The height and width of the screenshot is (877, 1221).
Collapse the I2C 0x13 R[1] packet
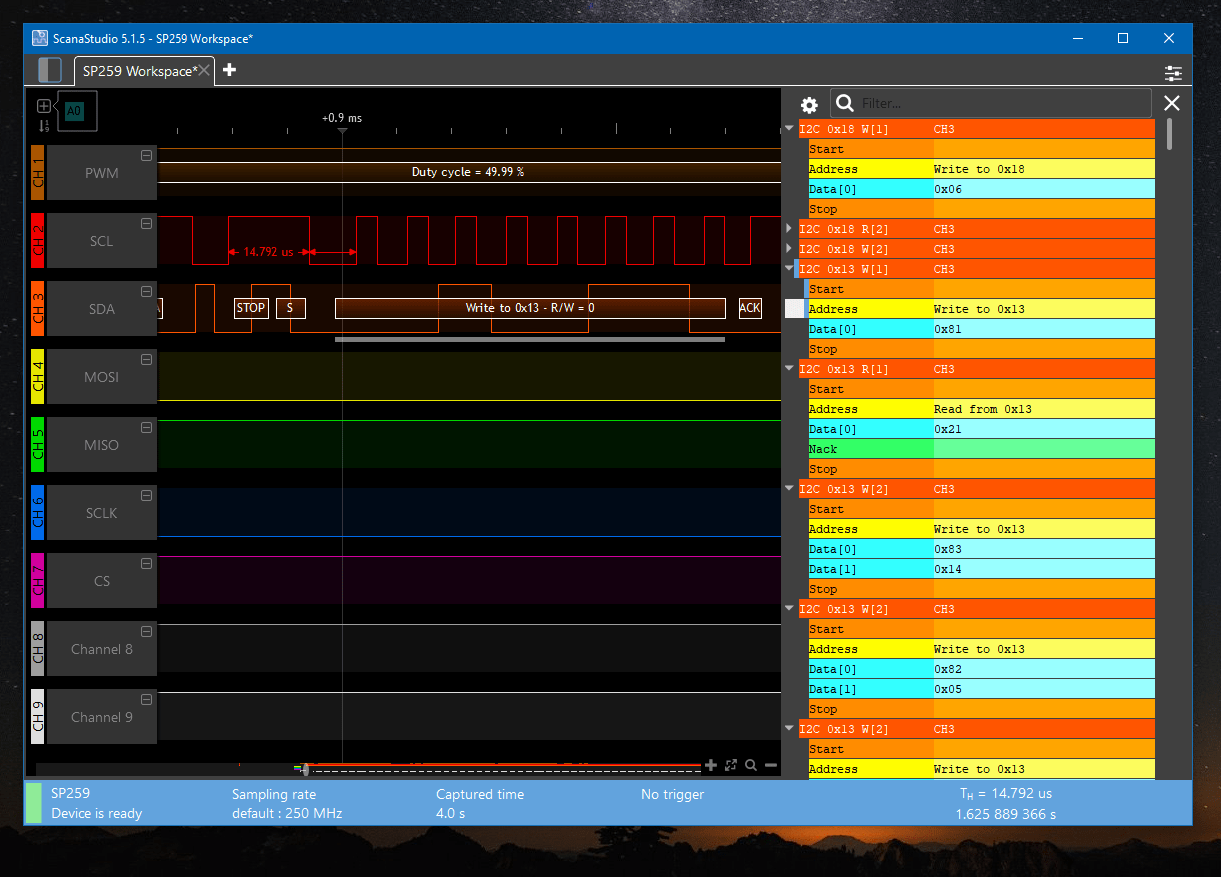pyautogui.click(x=789, y=369)
